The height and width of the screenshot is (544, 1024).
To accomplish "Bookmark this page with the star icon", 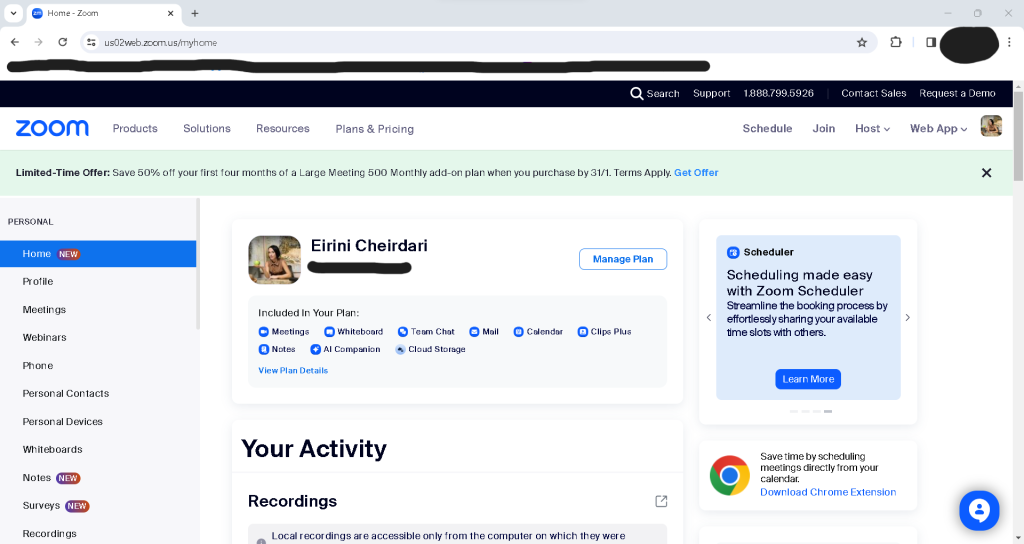I will coord(861,42).
